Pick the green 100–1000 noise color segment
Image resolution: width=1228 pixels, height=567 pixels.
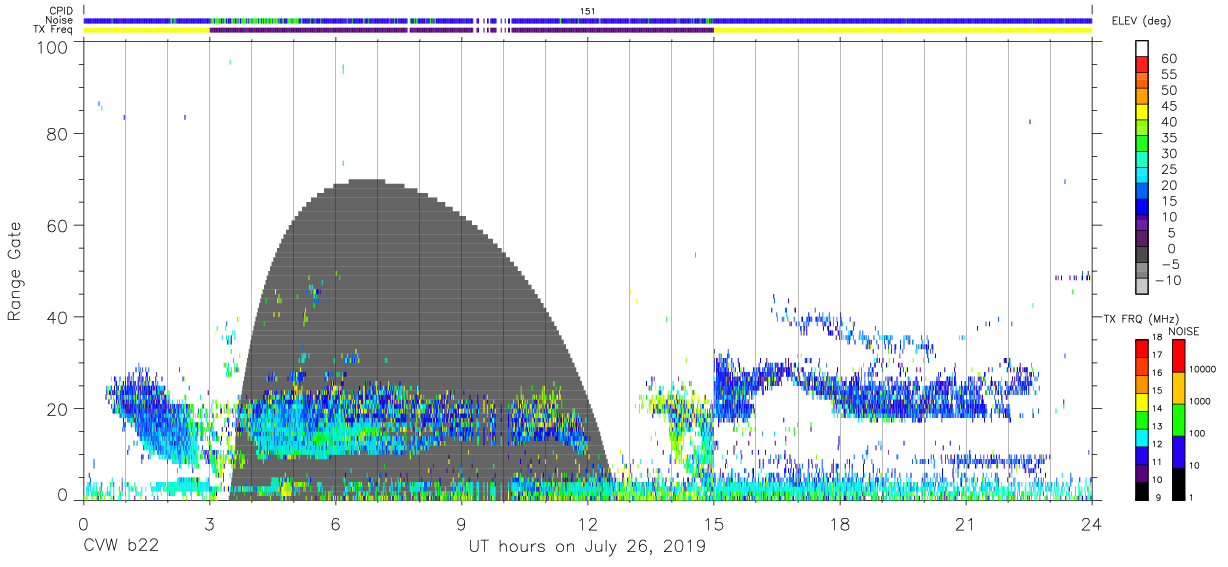tap(1178, 419)
